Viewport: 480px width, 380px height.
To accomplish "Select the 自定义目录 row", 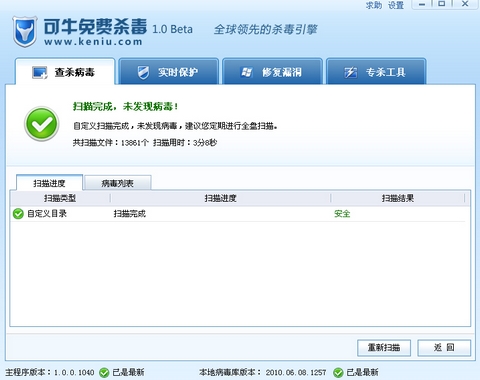I will pyautogui.click(x=239, y=214).
